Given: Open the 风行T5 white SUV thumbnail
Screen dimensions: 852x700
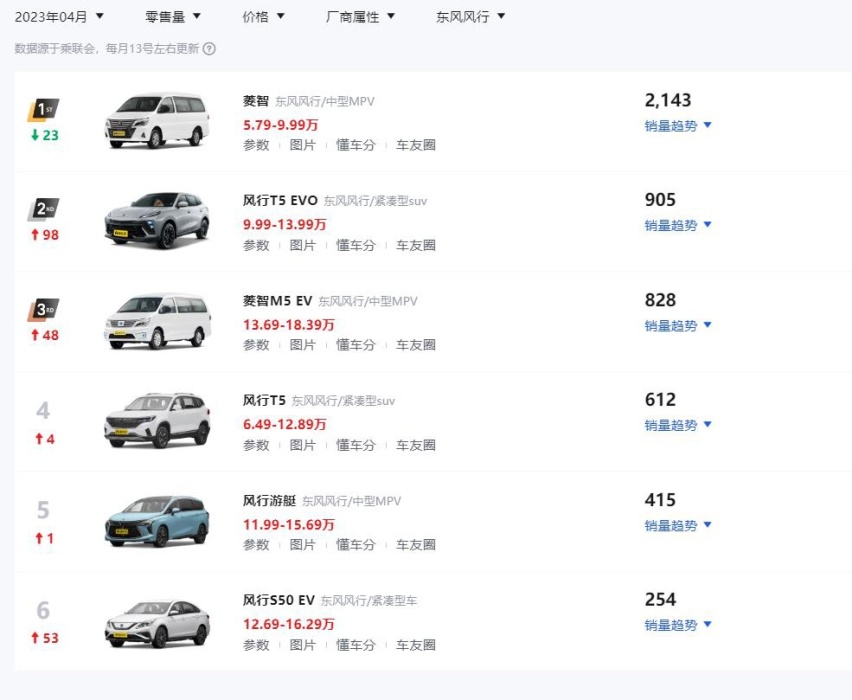Looking at the screenshot, I should (x=157, y=420).
